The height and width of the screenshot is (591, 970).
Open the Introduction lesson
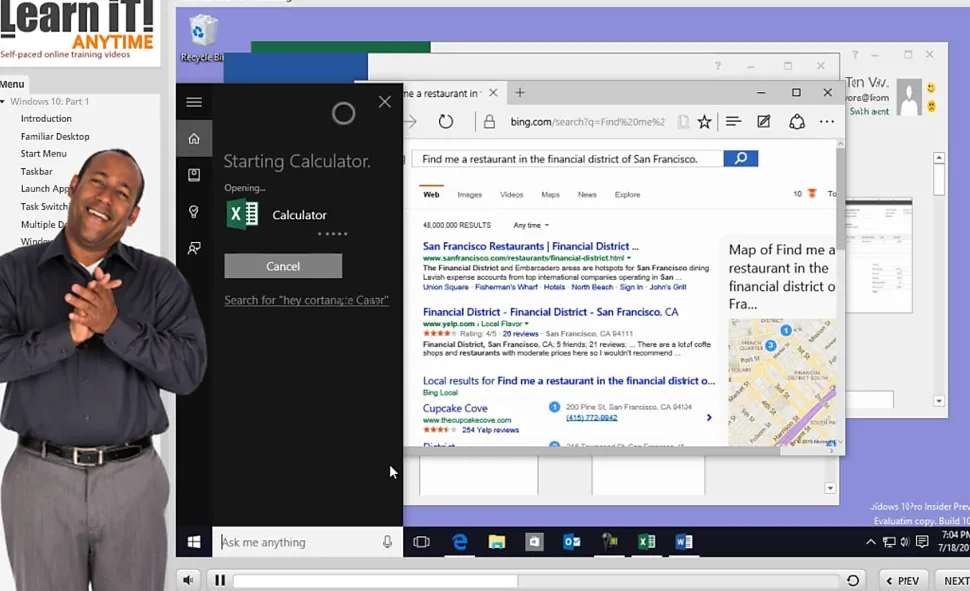(x=46, y=118)
